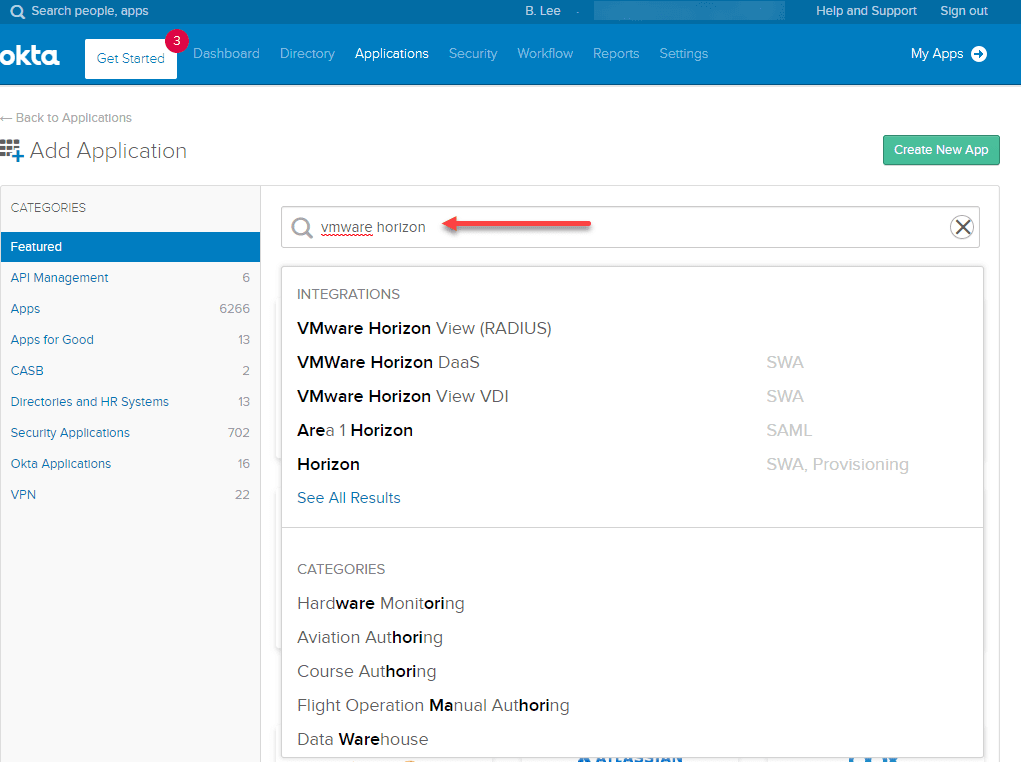This screenshot has width=1021, height=762.
Task: Select the Apps for Good category
Action: pos(130,340)
